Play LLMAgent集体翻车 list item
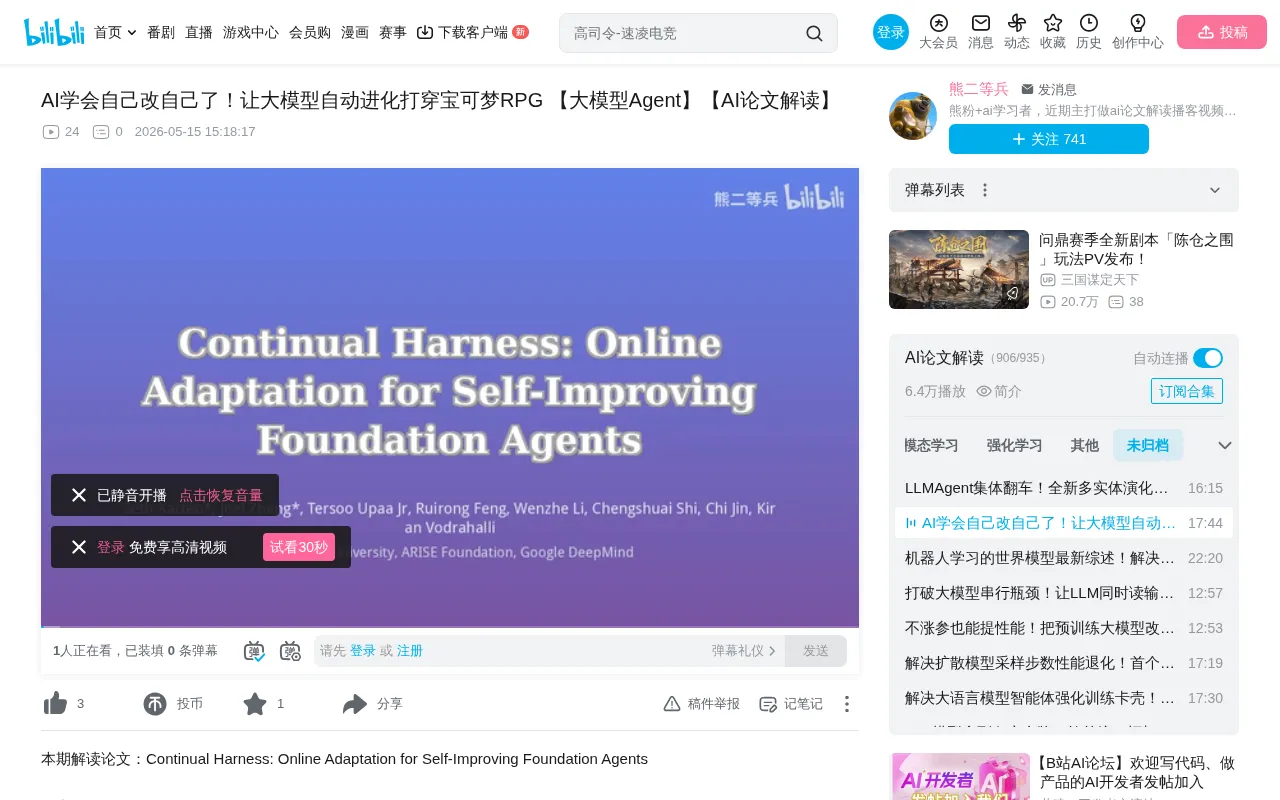 tap(1064, 488)
